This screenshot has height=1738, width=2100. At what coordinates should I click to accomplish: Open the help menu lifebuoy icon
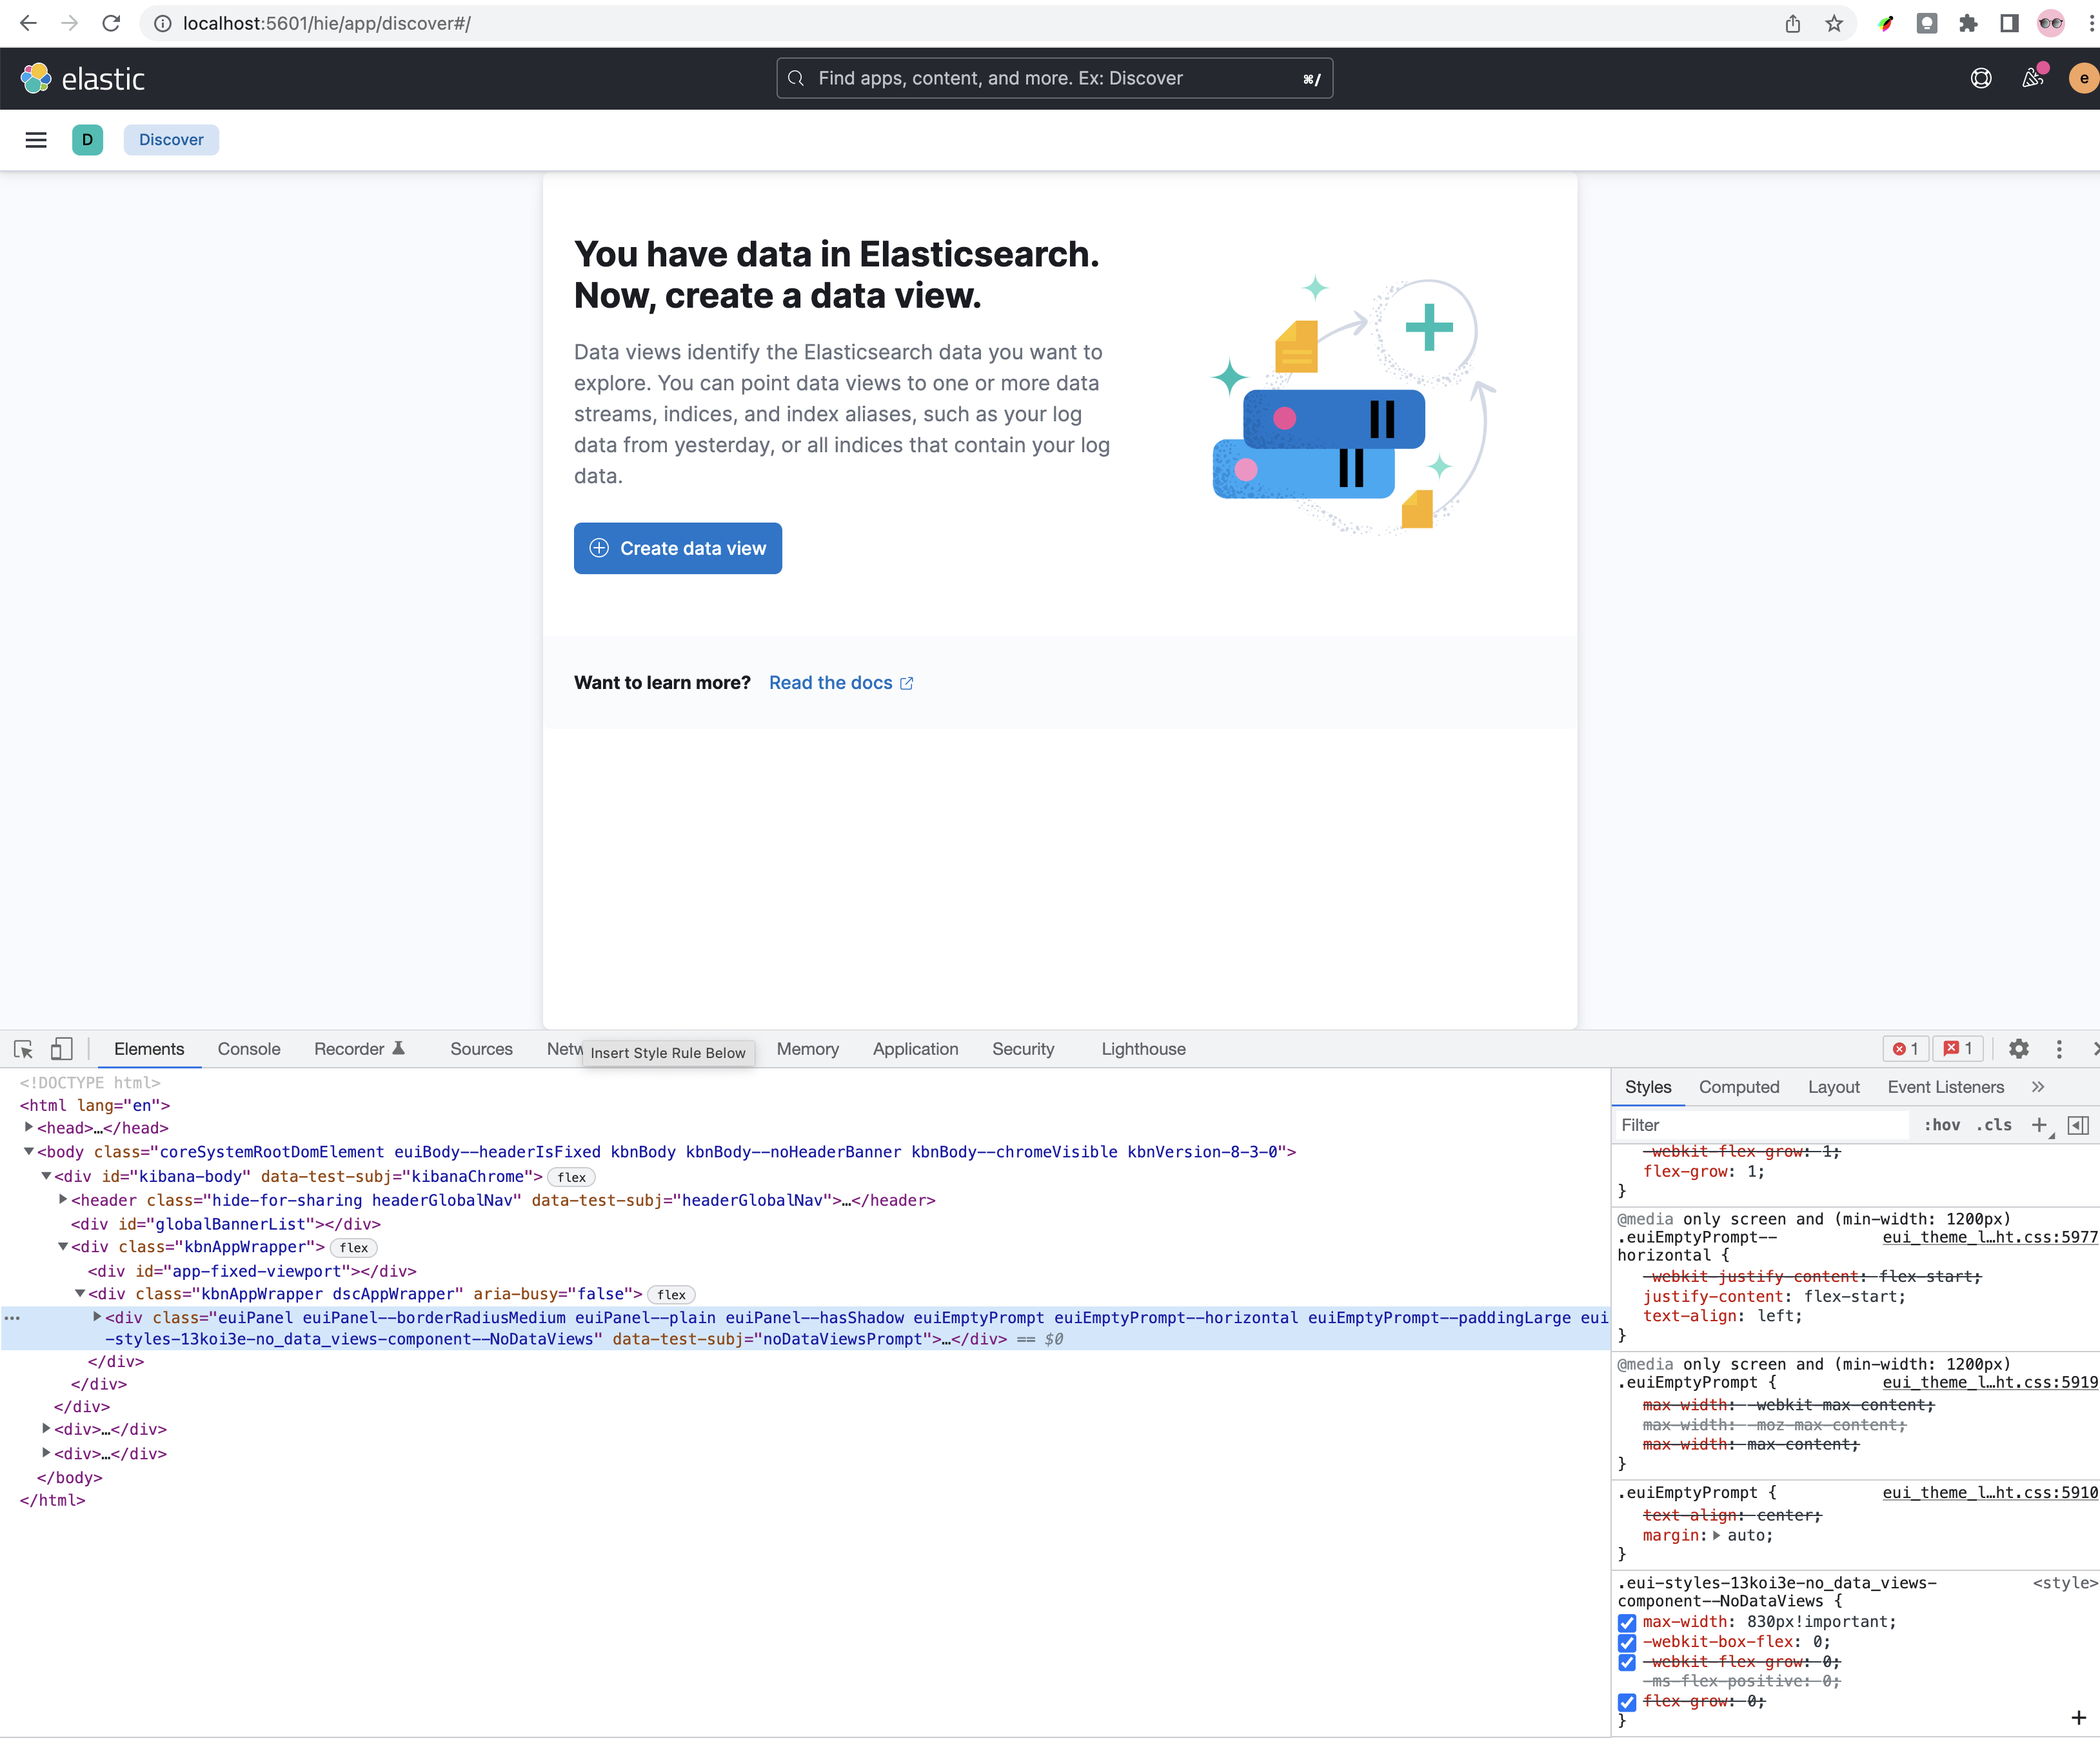coord(1980,79)
